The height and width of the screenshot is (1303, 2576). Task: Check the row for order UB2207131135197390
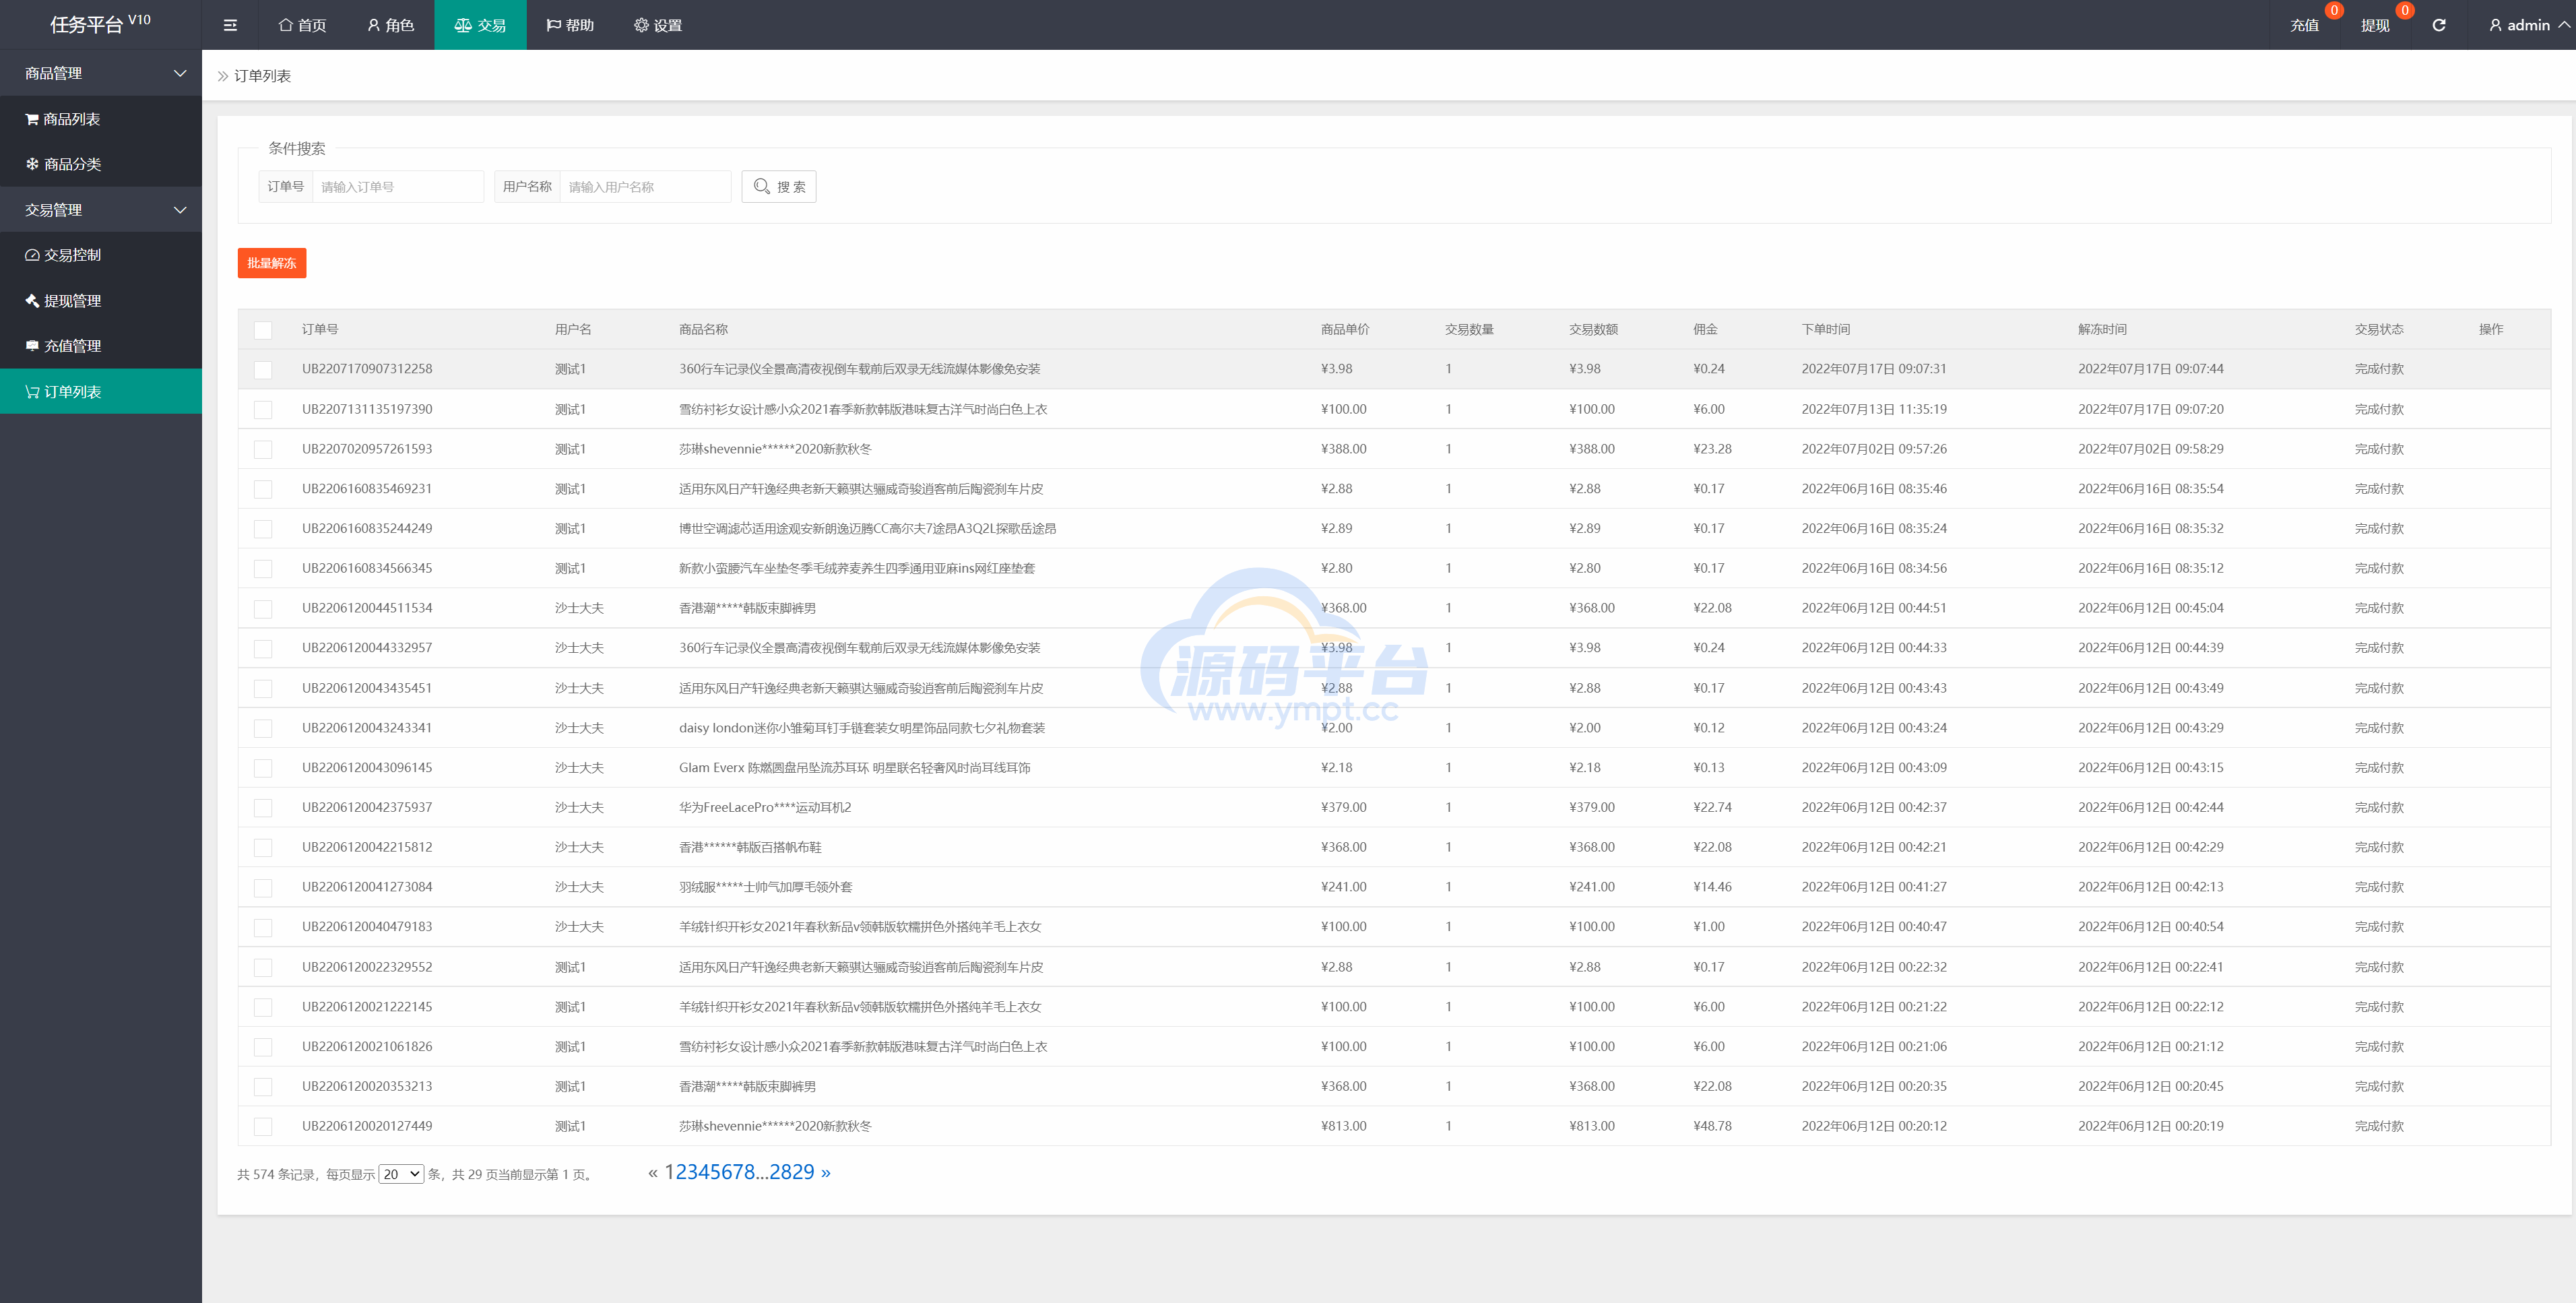pyautogui.click(x=263, y=410)
